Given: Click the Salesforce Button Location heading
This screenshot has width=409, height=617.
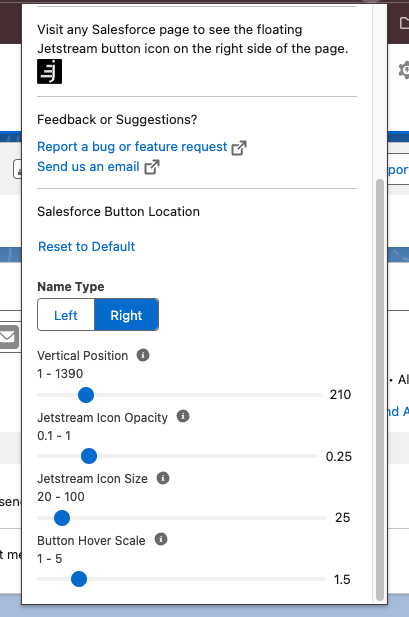Looking at the screenshot, I should [x=118, y=212].
